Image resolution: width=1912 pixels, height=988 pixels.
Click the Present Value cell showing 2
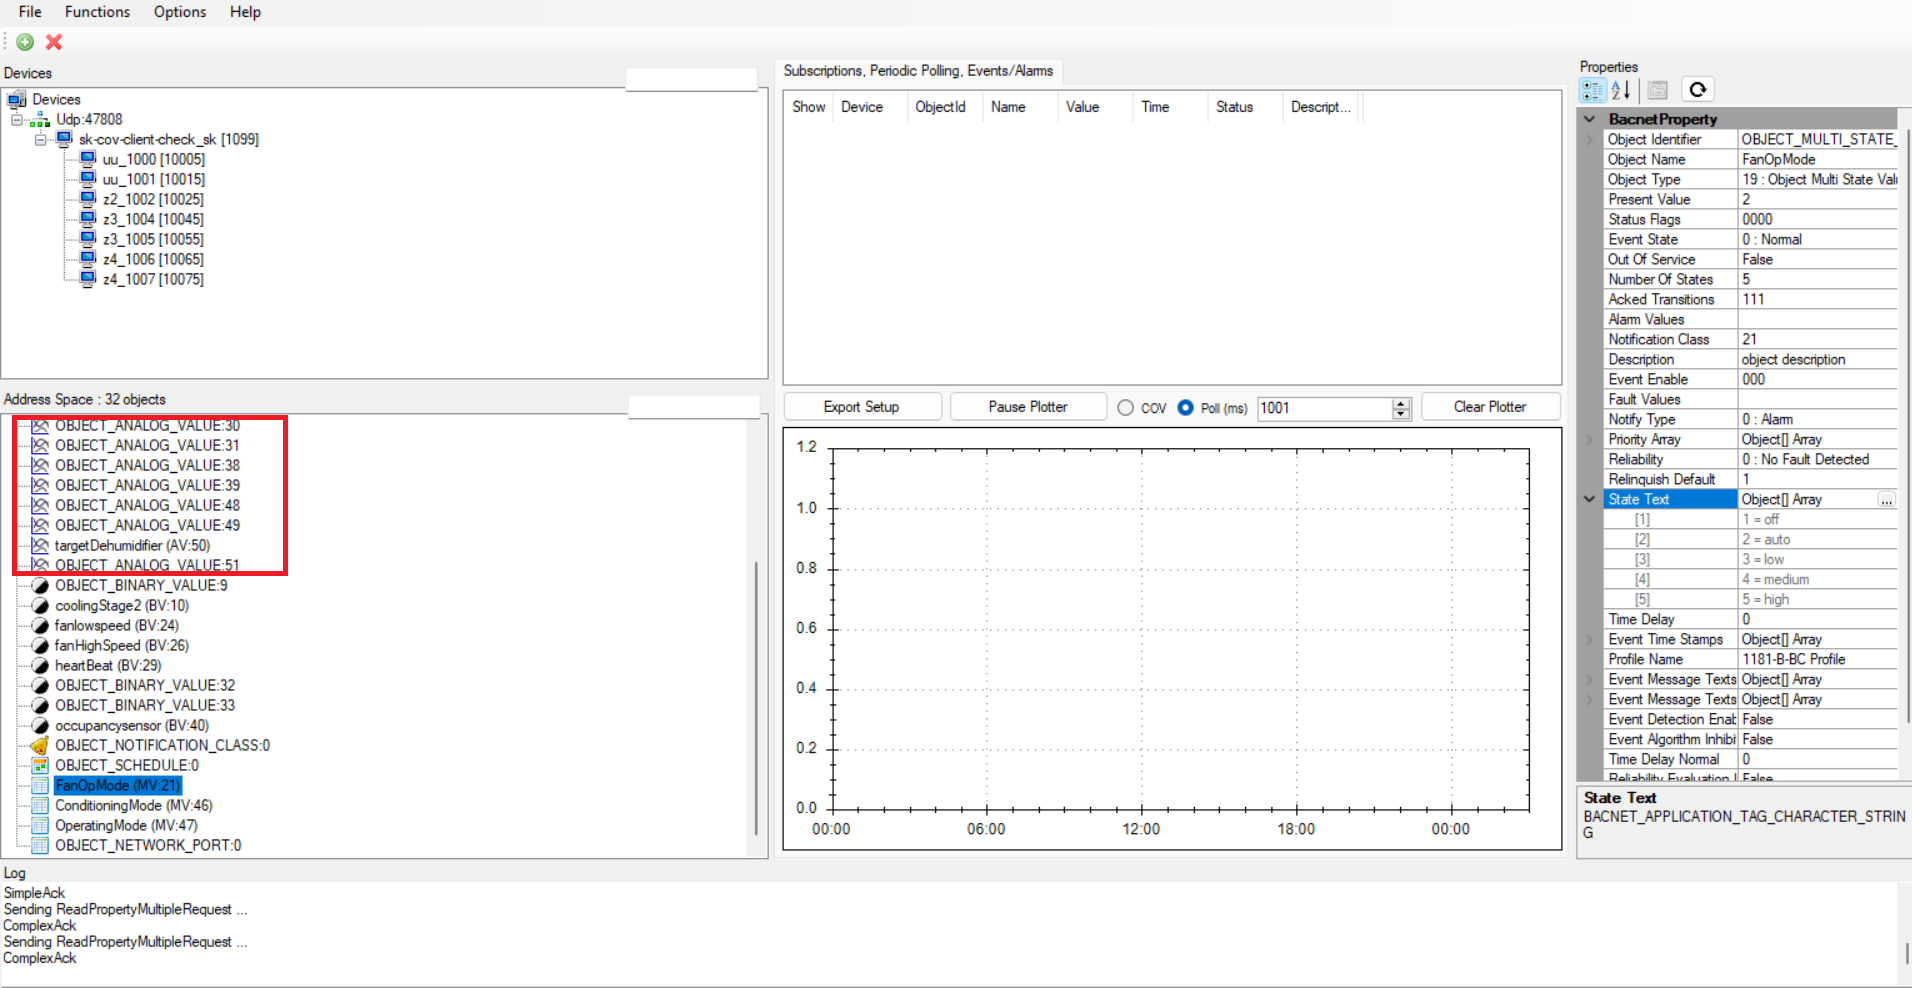1818,199
